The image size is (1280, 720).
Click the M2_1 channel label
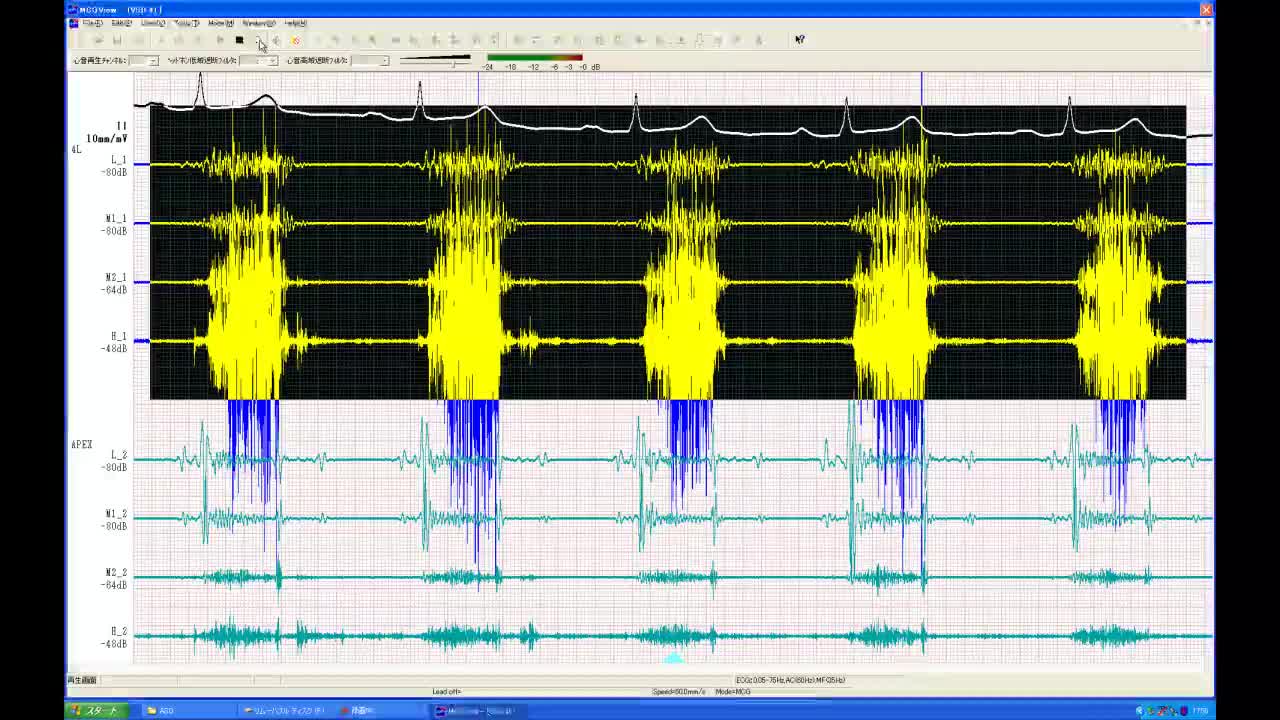tap(116, 277)
